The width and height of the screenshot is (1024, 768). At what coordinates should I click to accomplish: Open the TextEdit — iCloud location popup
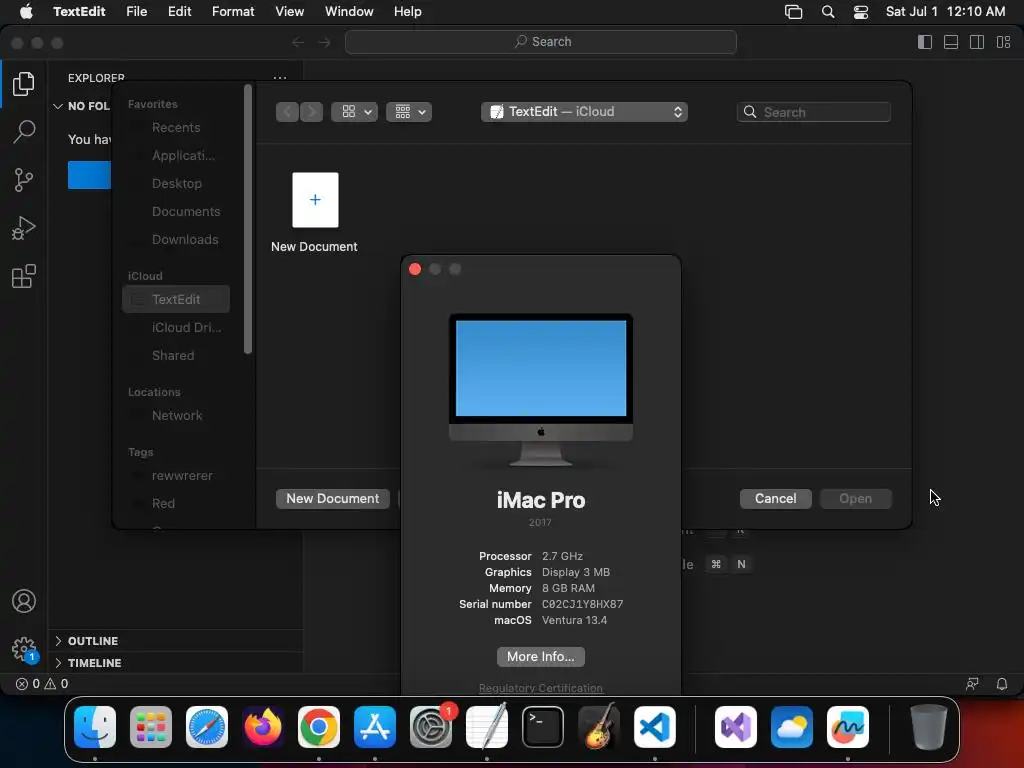click(x=584, y=112)
